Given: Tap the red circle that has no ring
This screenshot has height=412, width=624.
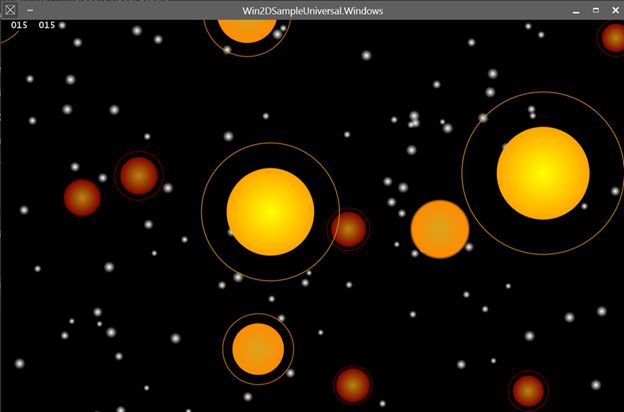Looking at the screenshot, I should (82, 198).
